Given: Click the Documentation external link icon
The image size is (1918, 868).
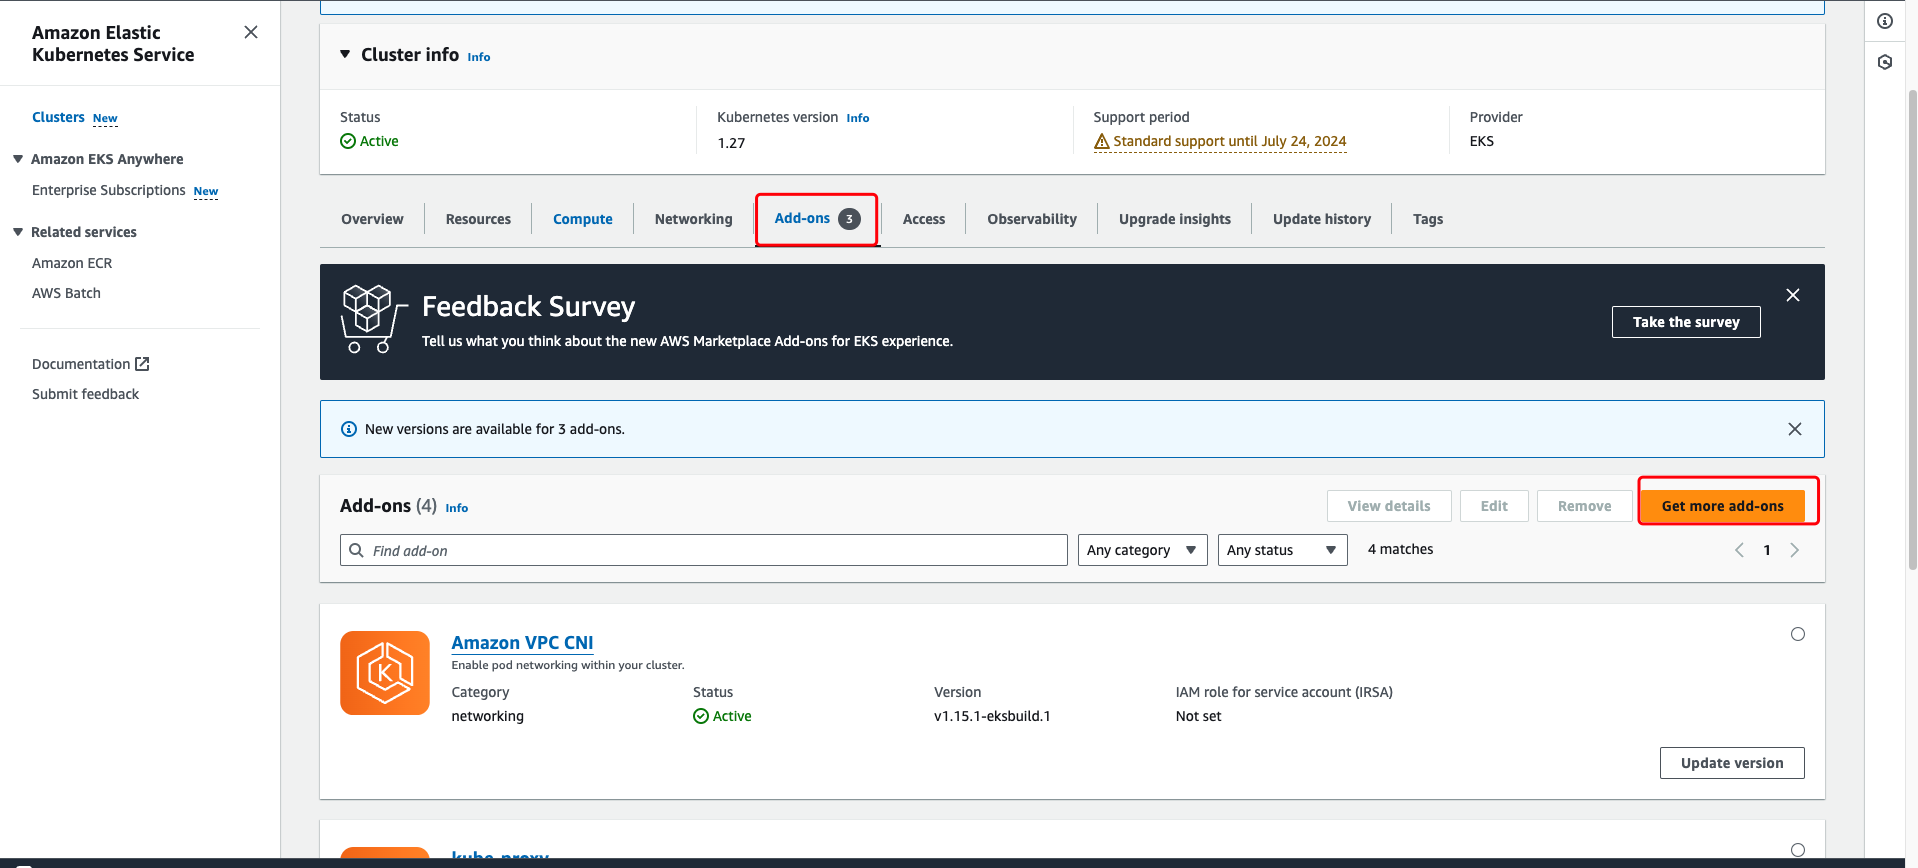Looking at the screenshot, I should coord(142,364).
